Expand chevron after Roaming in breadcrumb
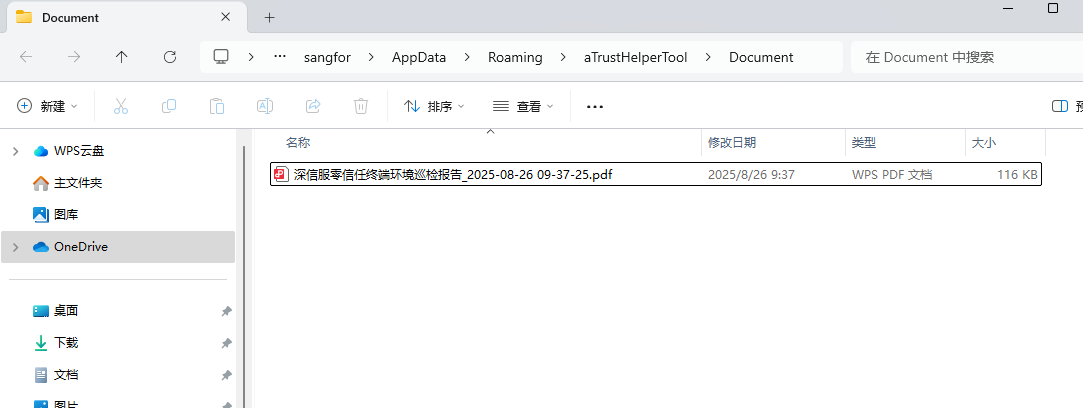Viewport: 1083px width, 408px height. [x=564, y=57]
